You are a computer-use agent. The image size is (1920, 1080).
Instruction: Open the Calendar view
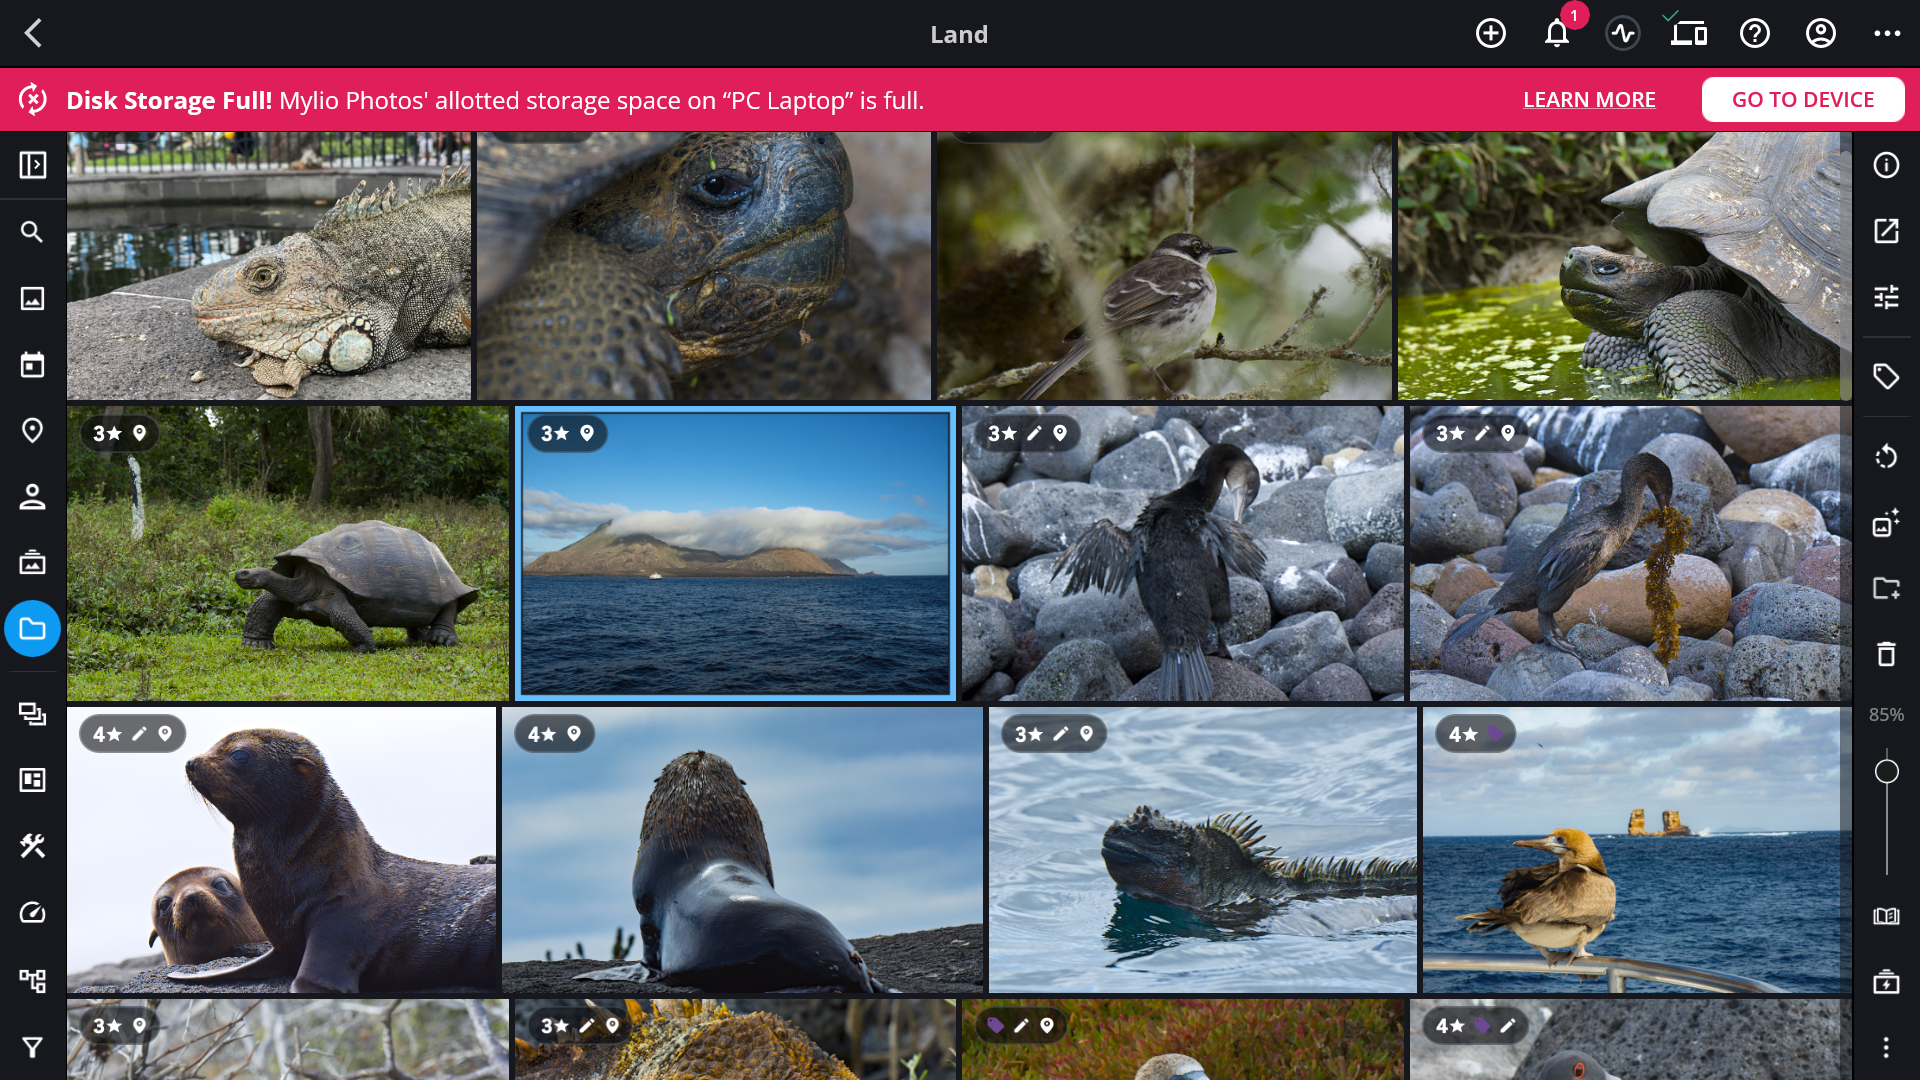[x=32, y=365]
